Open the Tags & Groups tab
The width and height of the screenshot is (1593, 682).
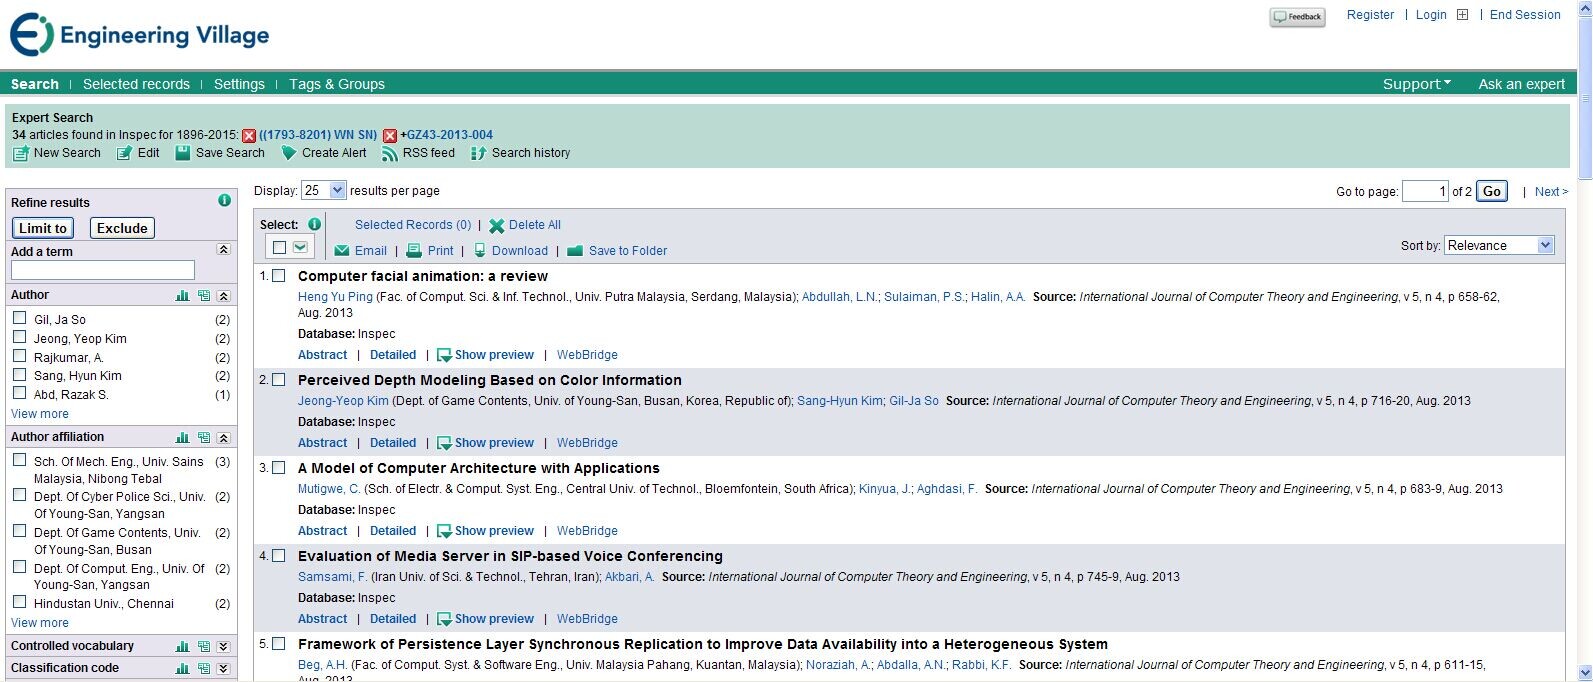pos(337,84)
